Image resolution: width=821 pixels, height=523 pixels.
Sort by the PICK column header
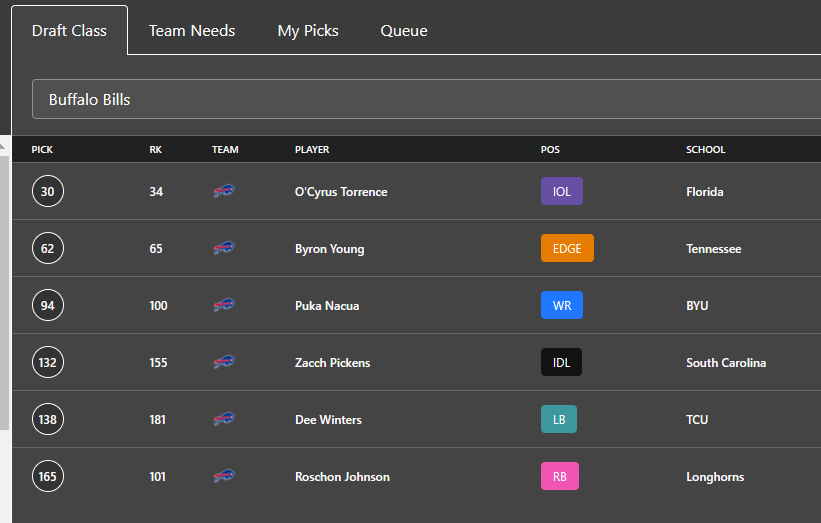pyautogui.click(x=42, y=150)
